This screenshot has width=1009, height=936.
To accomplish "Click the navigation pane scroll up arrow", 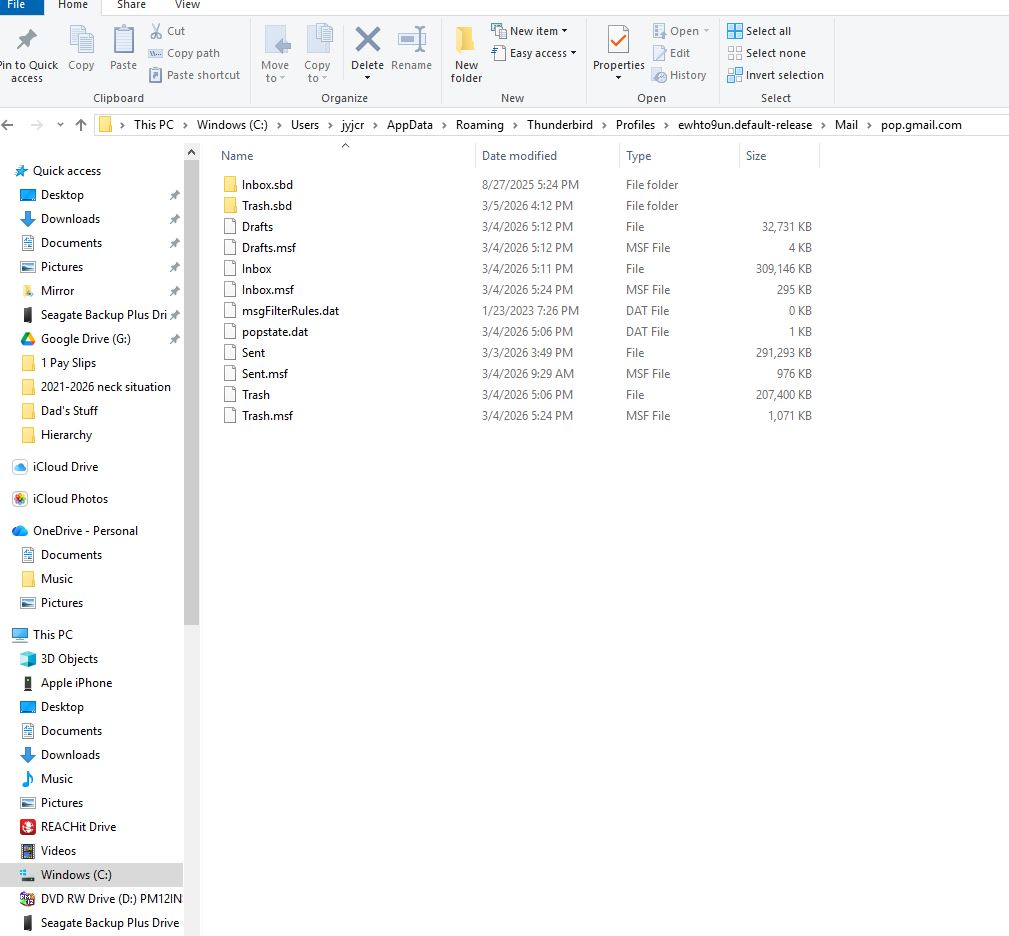I will (x=191, y=152).
